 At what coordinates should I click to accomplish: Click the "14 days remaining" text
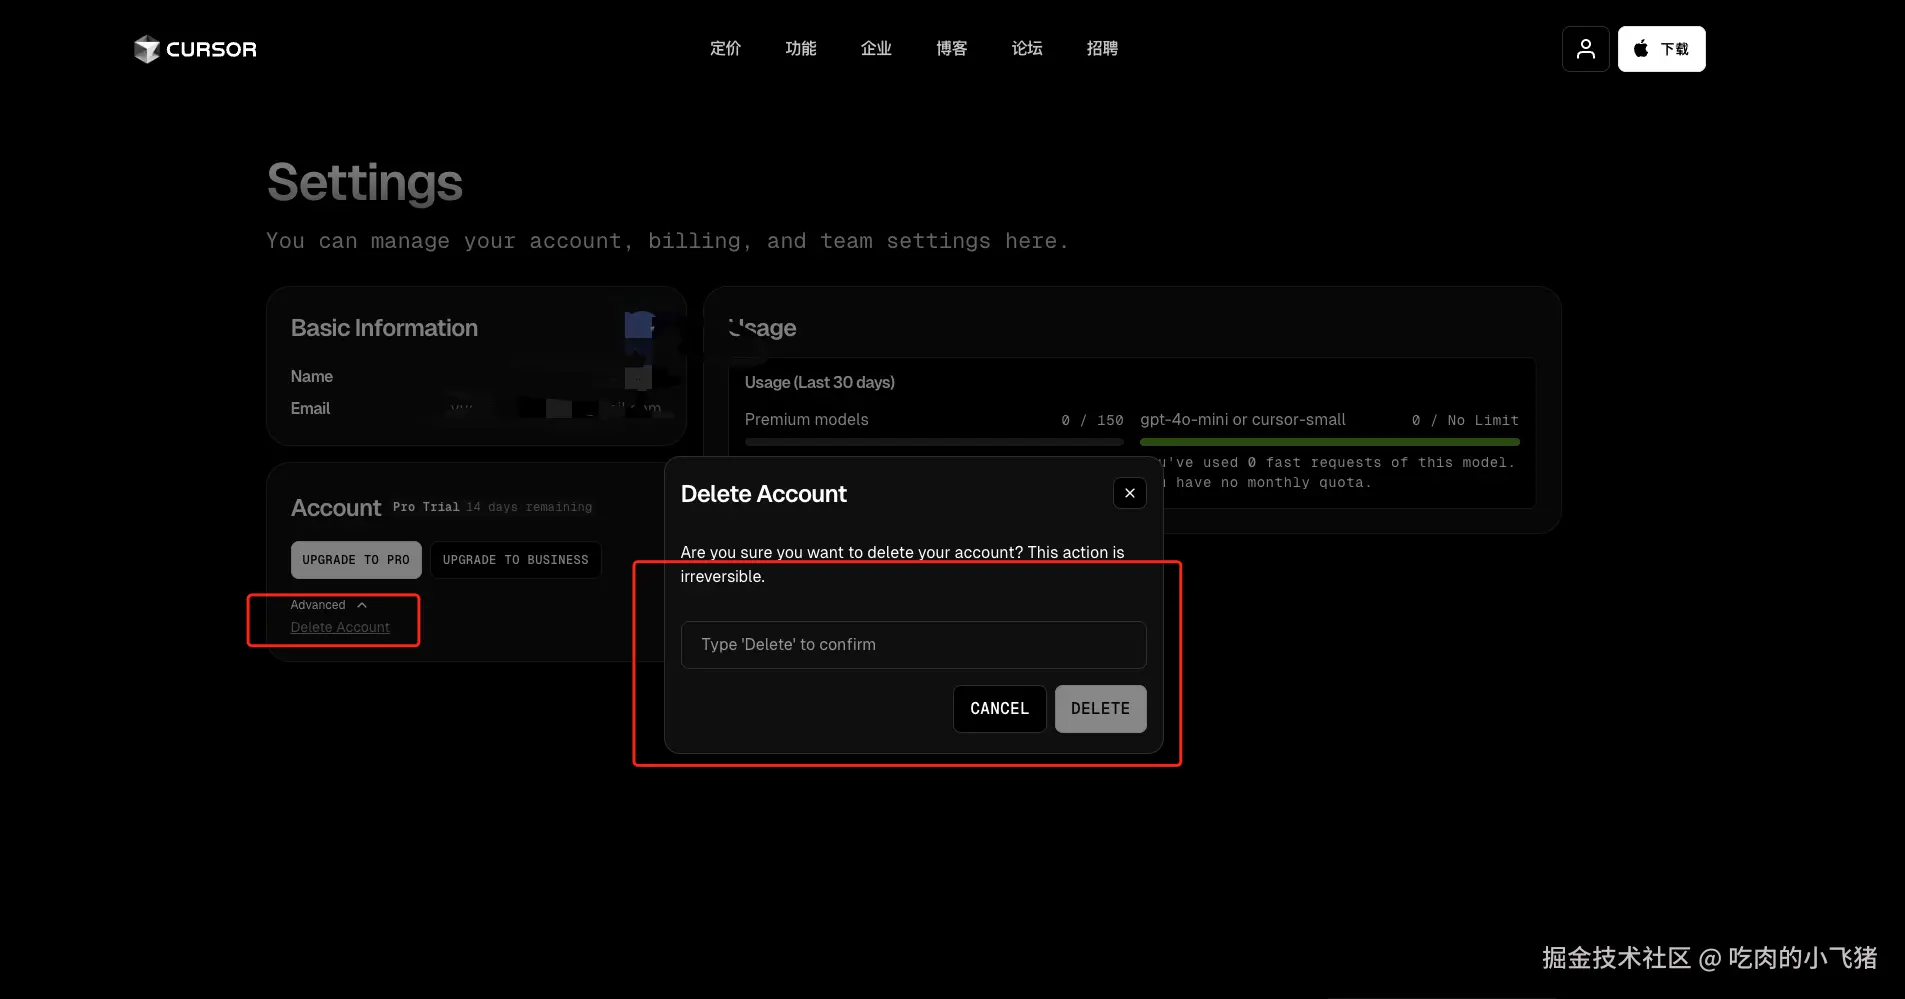pos(529,507)
